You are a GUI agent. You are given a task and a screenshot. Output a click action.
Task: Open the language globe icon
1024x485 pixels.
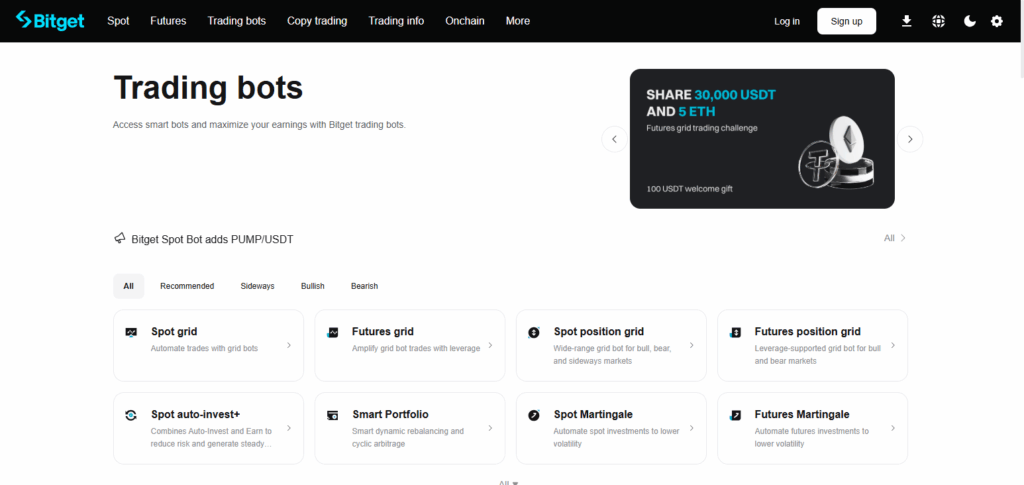point(938,22)
